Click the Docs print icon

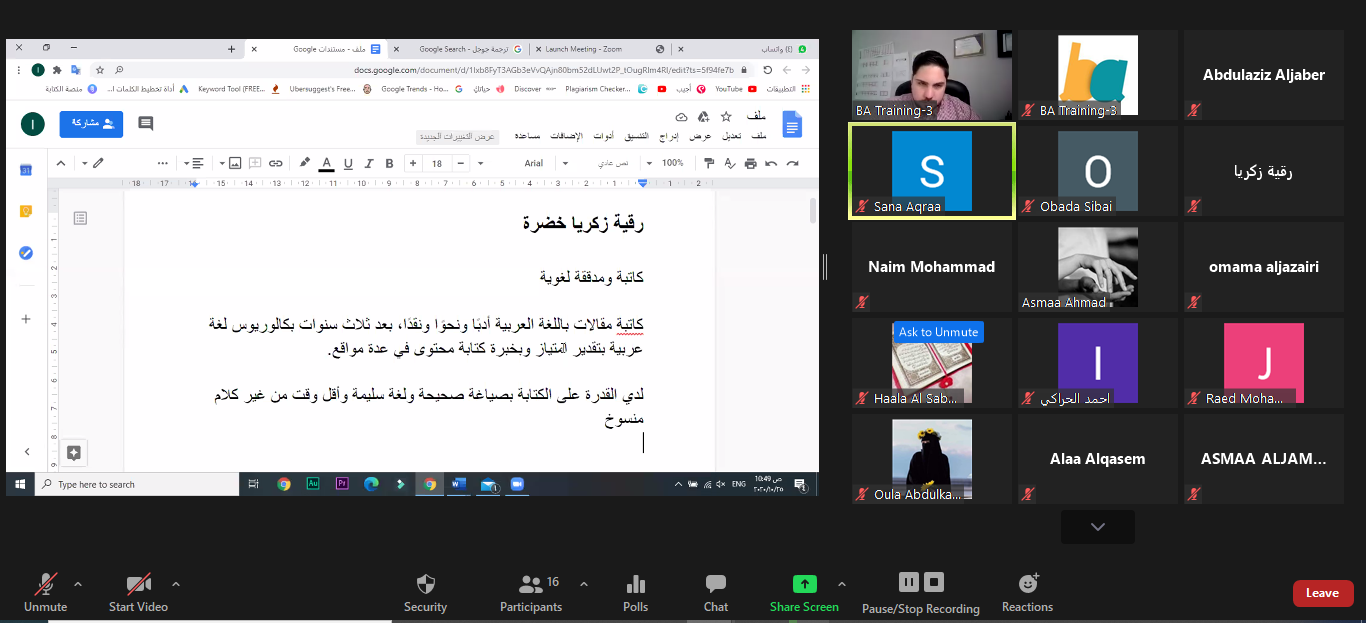coord(750,163)
